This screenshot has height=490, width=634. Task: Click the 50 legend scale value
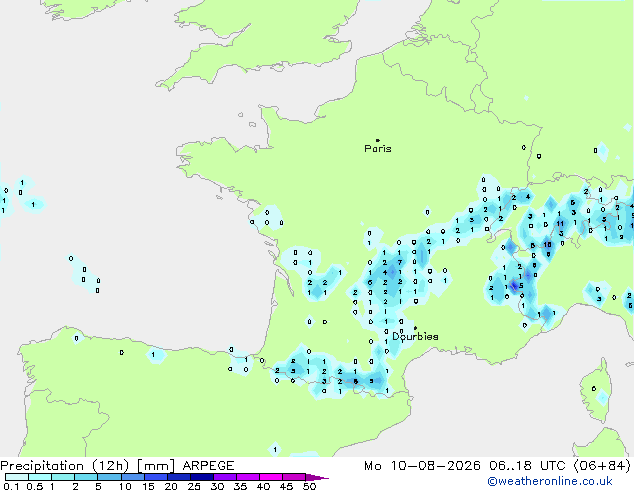coord(309,486)
